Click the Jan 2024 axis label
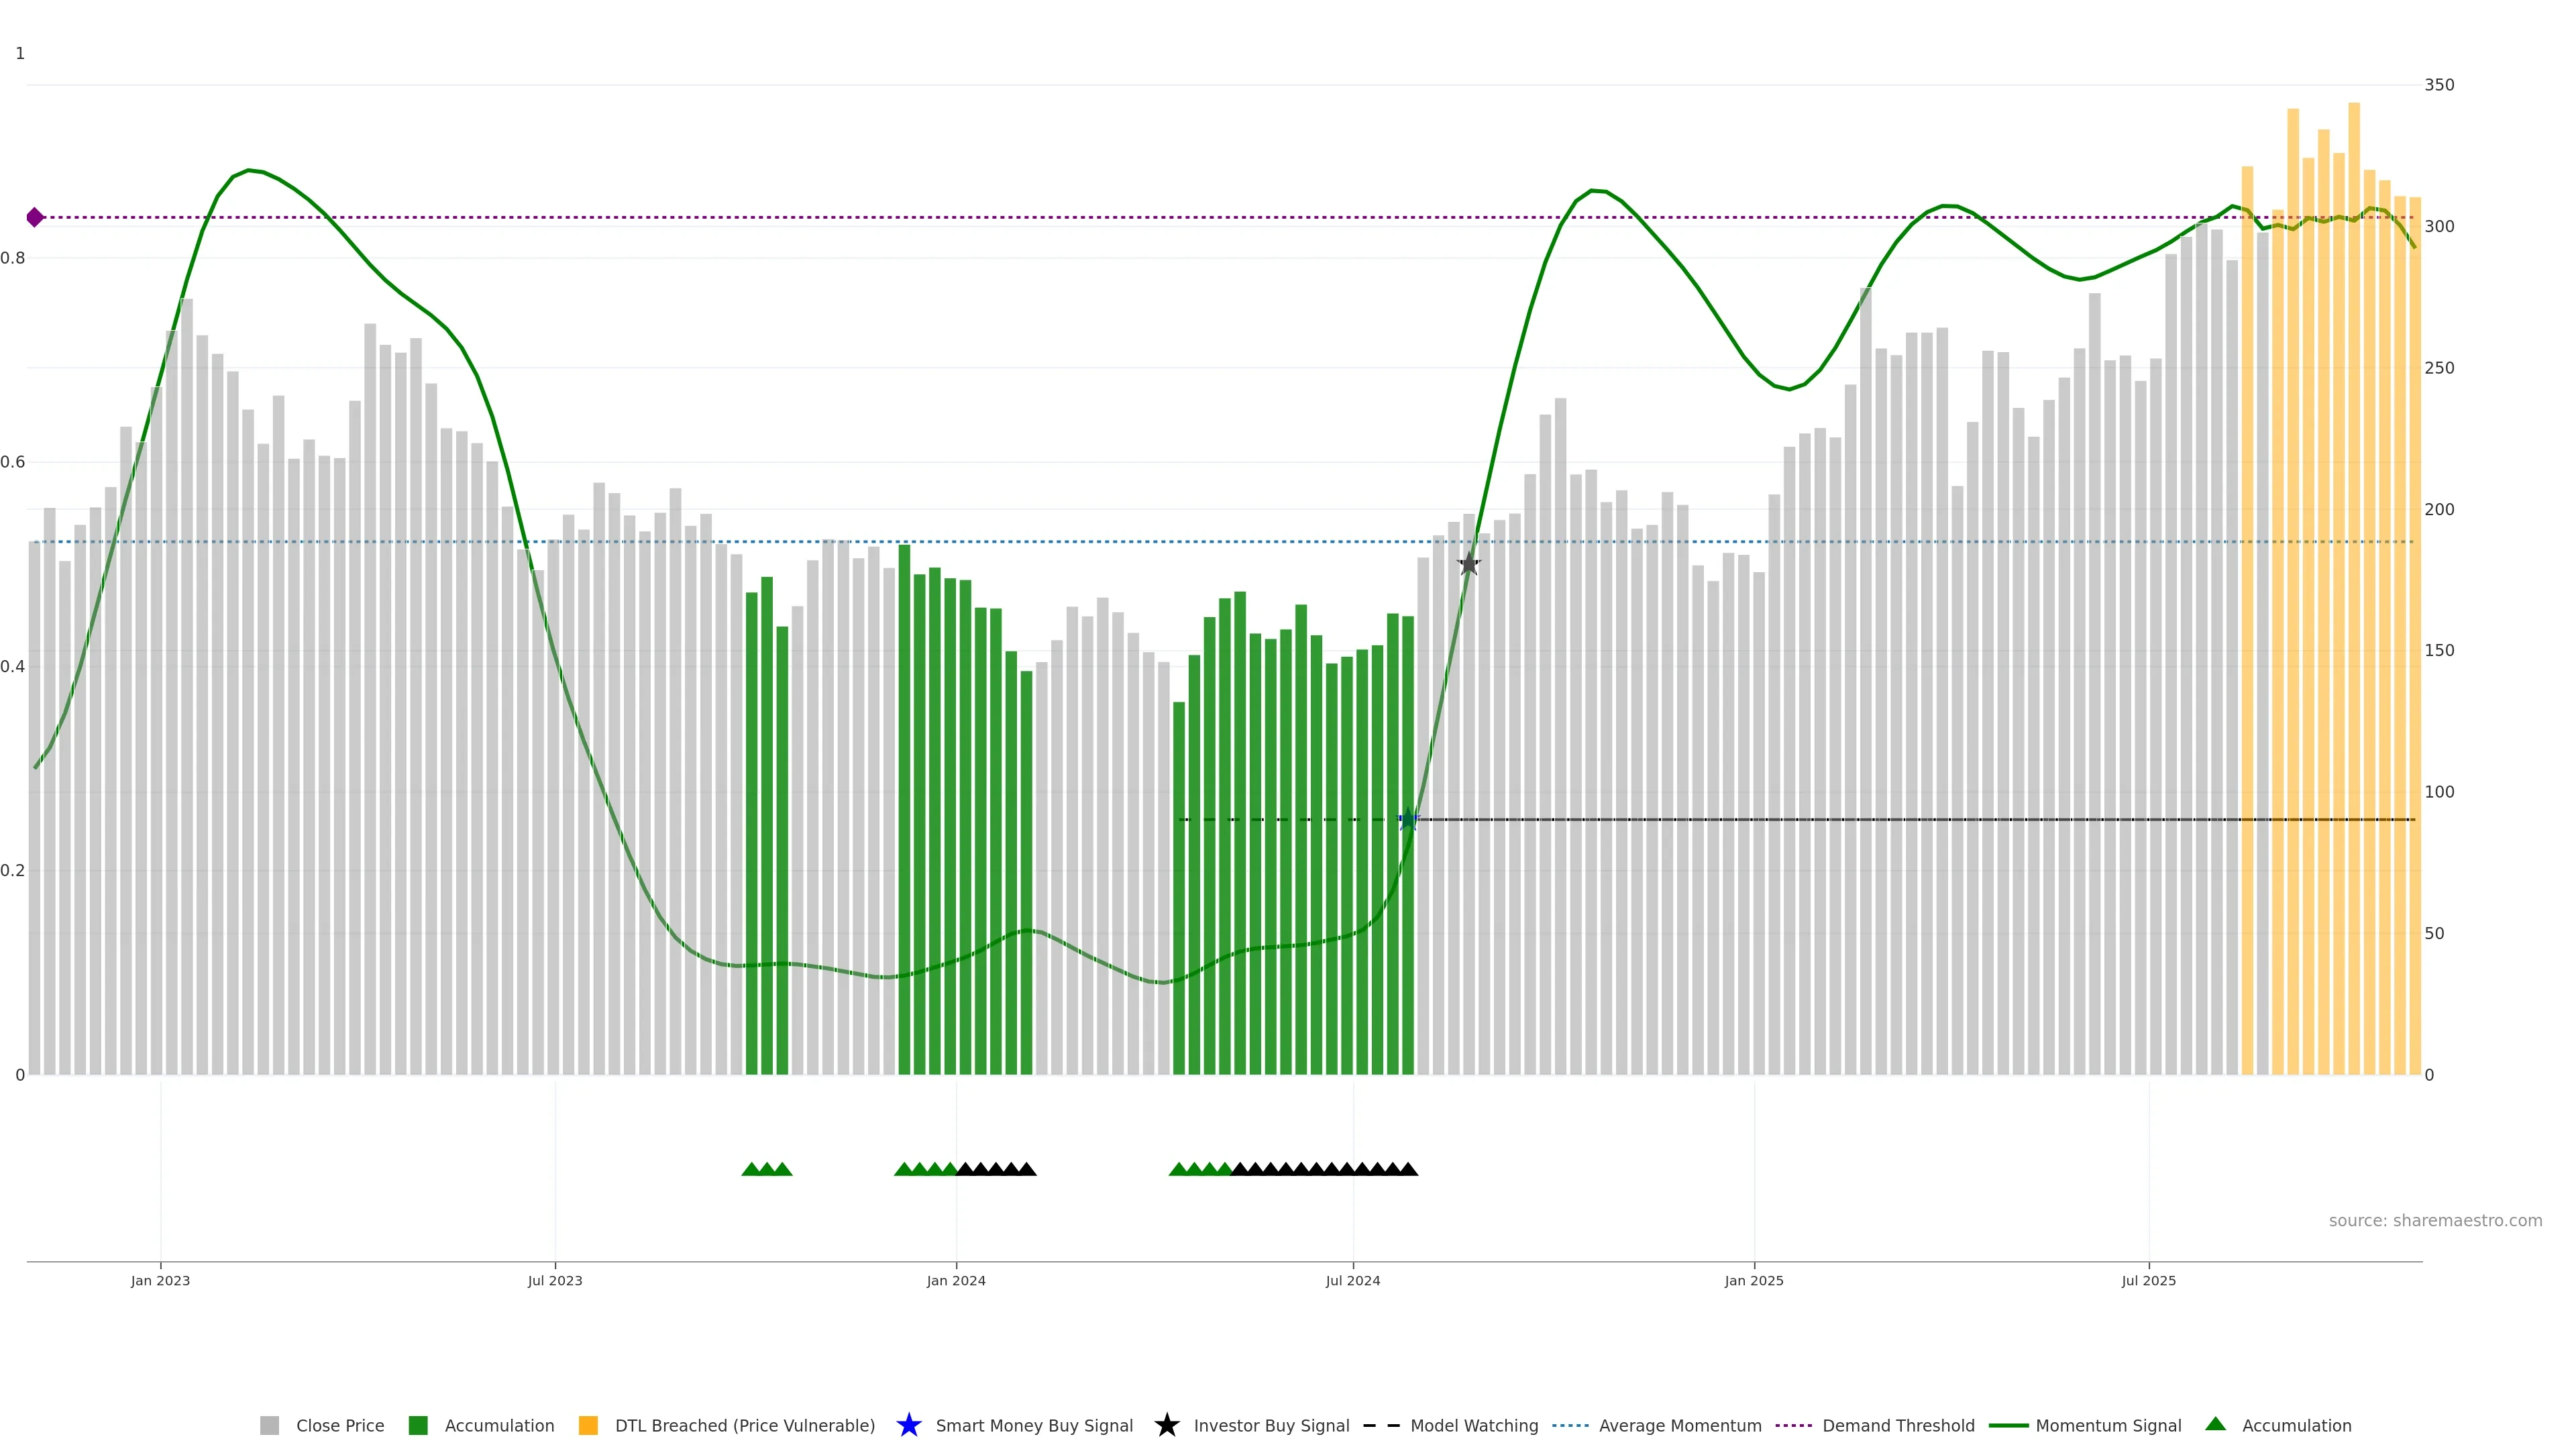Viewport: 2576px width, 1449px height. tap(955, 1280)
